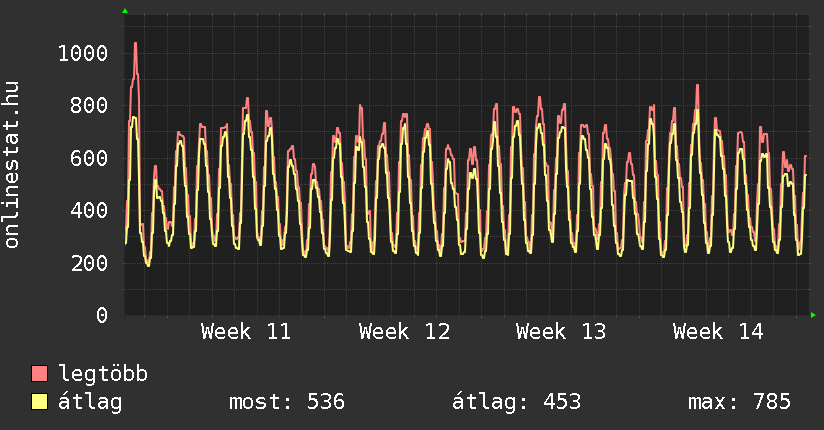This screenshot has width=824, height=430.
Task: Click the vertical onlinestat.hu label
Action: pos(13,165)
